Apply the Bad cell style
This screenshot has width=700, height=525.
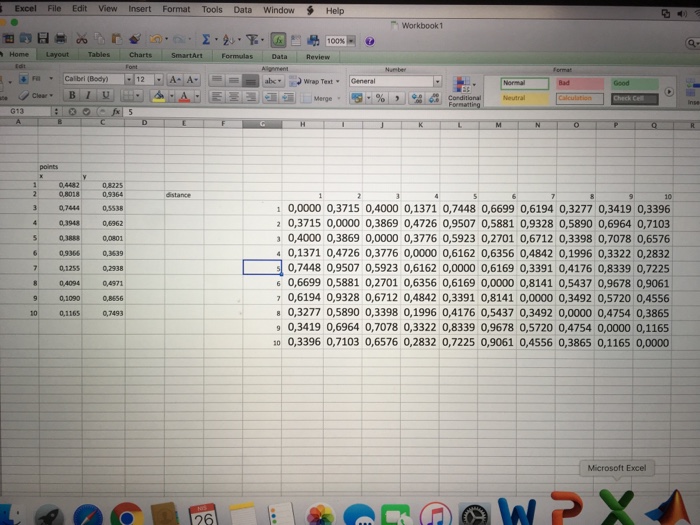click(x=579, y=83)
